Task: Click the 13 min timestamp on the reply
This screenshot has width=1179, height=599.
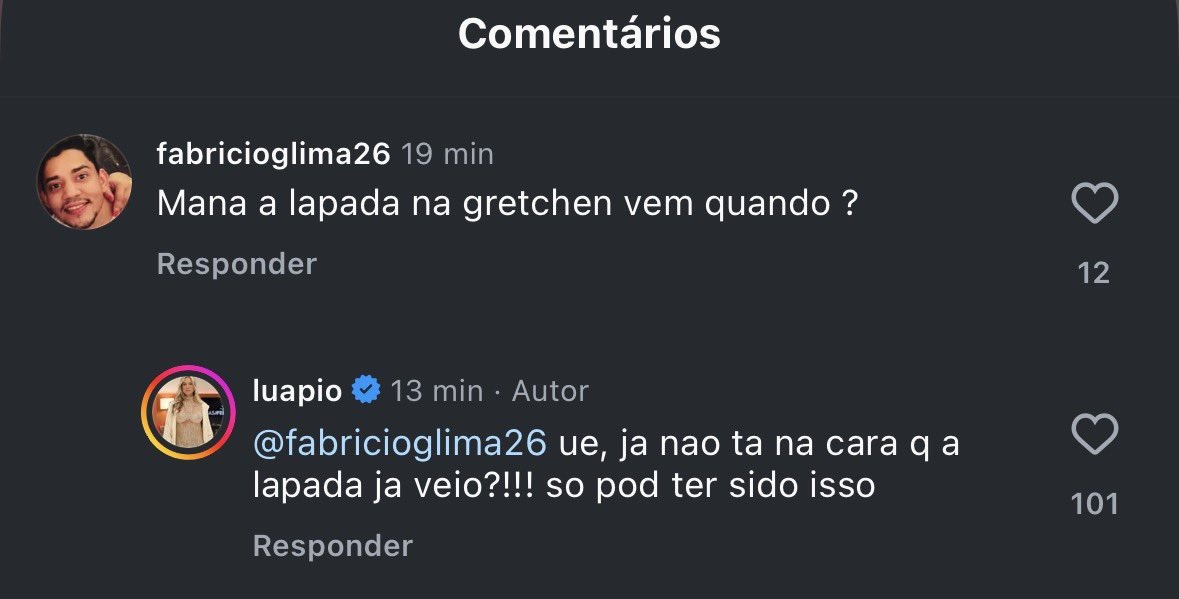Action: pos(437,391)
